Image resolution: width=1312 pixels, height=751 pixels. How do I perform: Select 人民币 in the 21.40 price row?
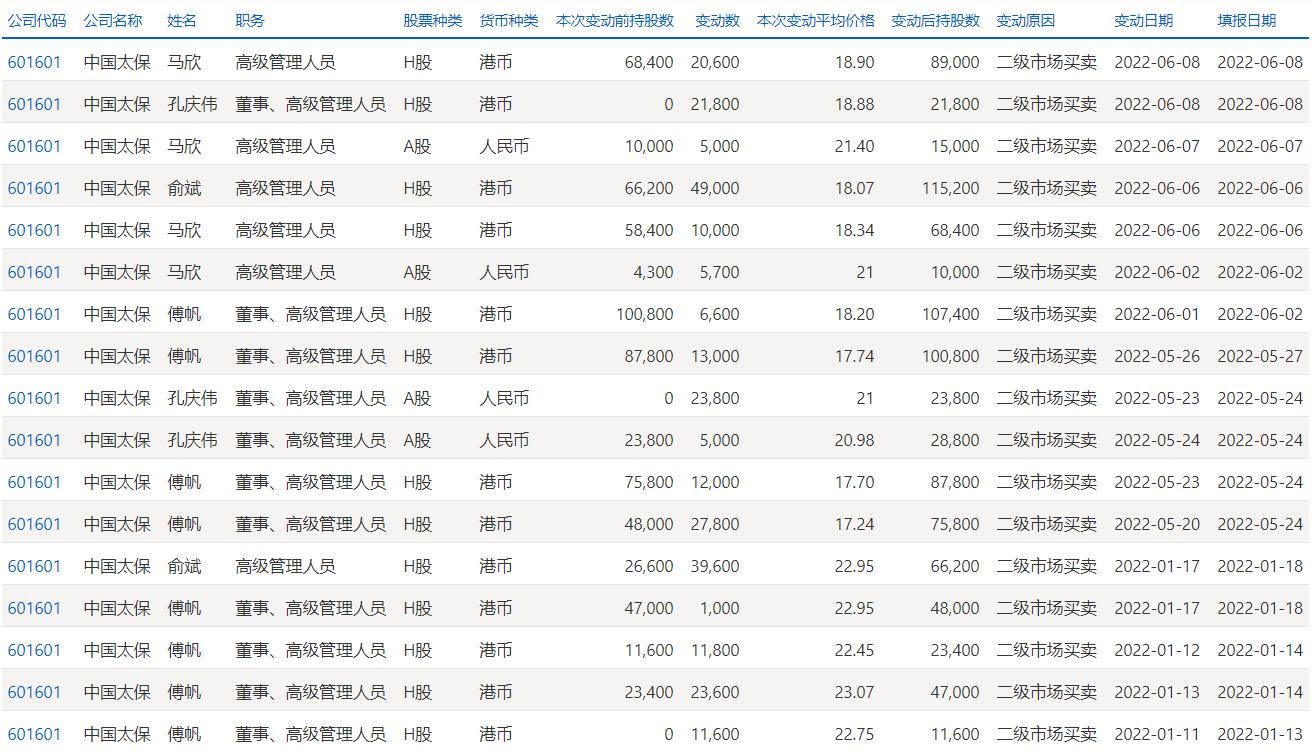click(x=504, y=146)
